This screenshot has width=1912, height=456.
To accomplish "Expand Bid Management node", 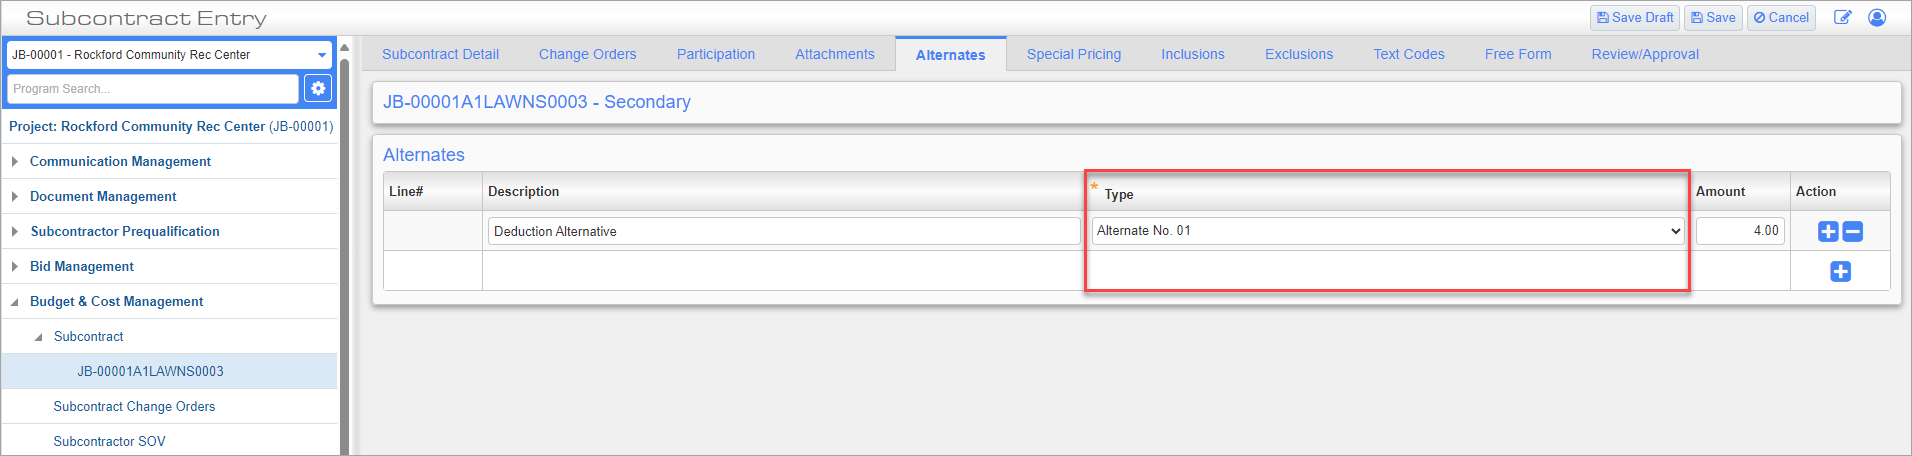I will coord(15,266).
